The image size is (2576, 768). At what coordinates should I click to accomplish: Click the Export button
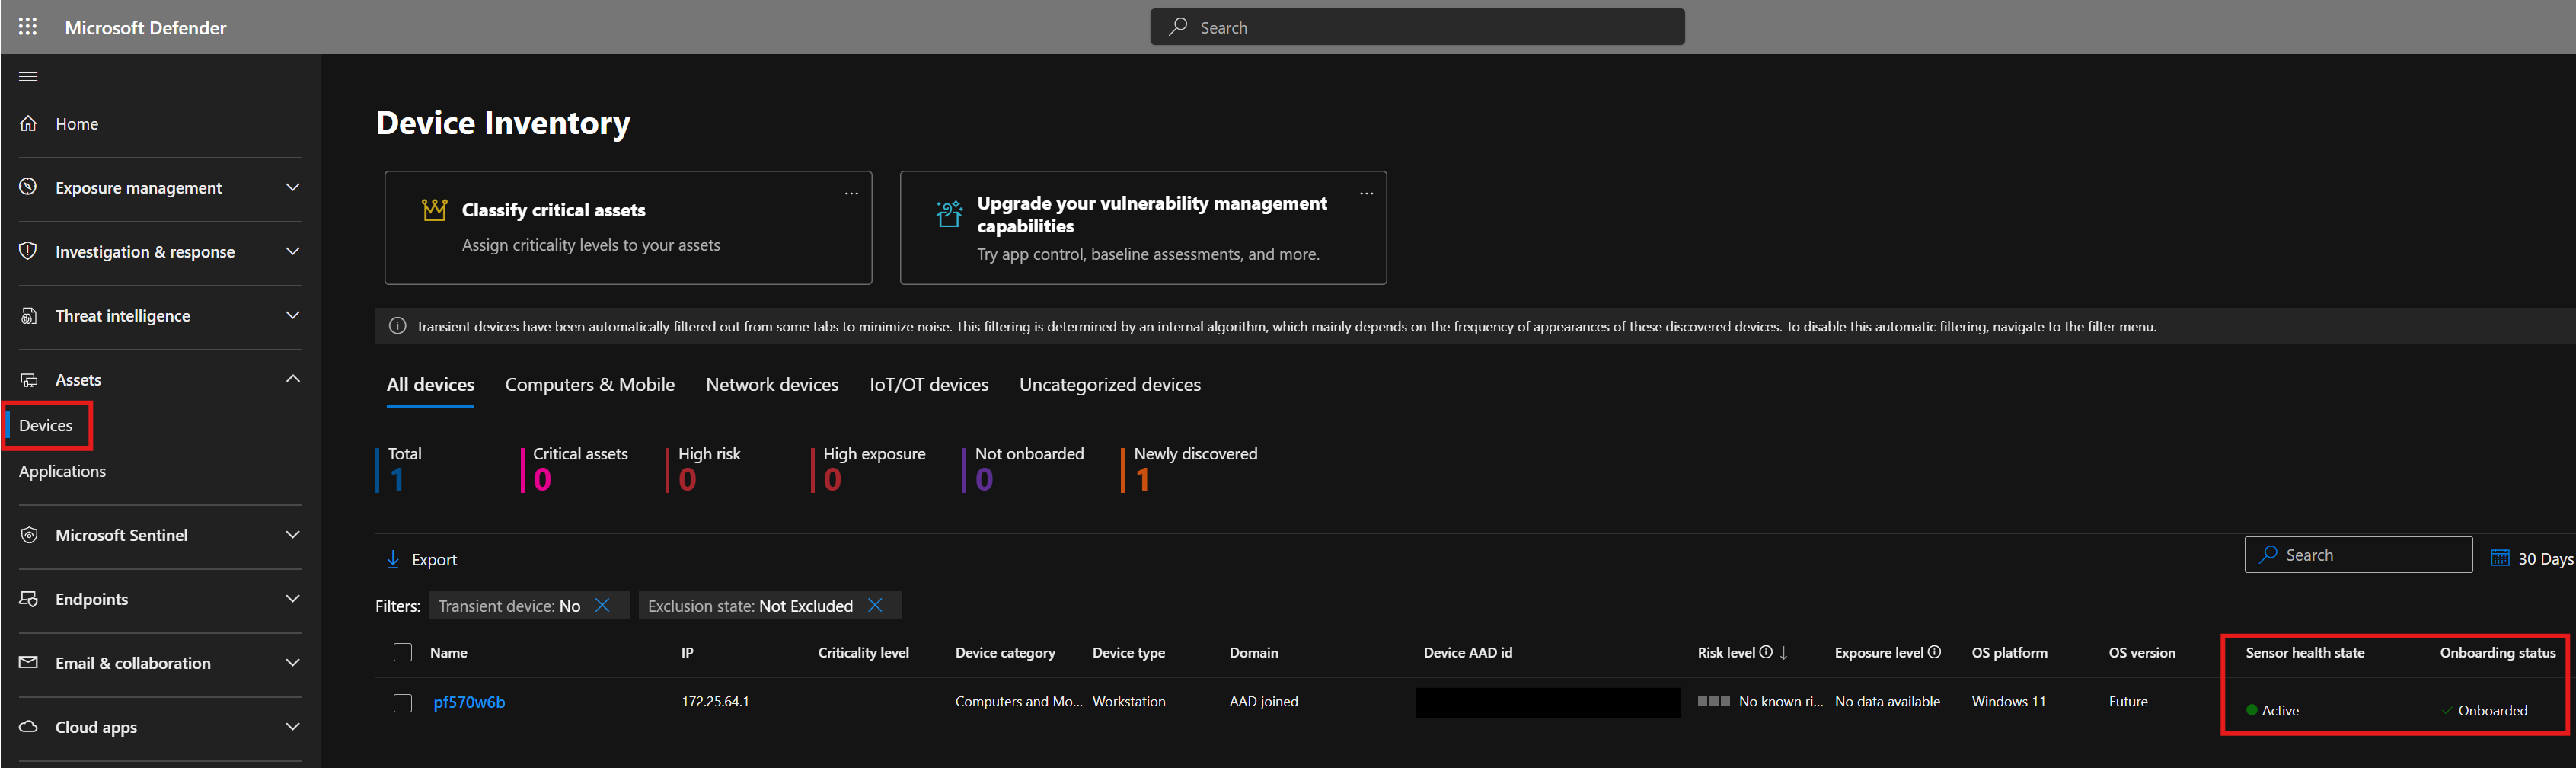click(422, 559)
